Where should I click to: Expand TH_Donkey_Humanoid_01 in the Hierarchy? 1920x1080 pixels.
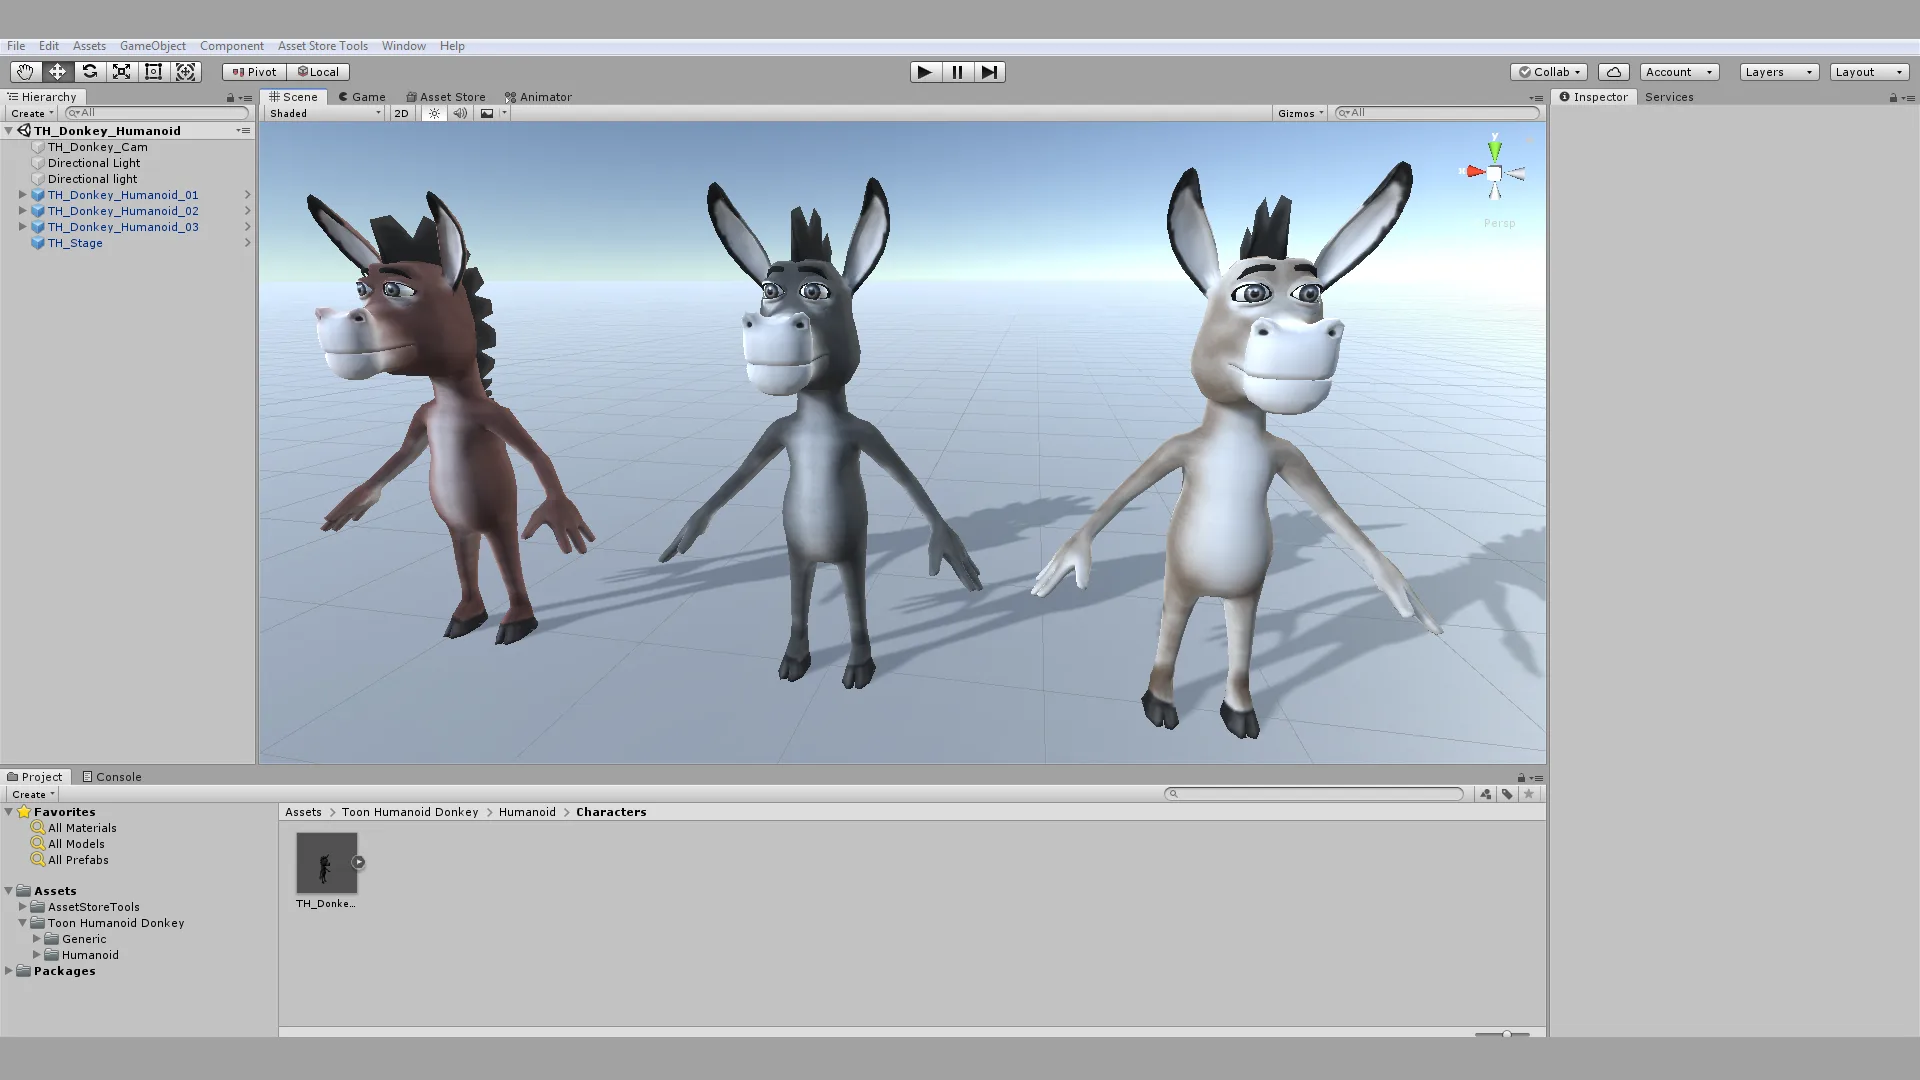point(22,195)
